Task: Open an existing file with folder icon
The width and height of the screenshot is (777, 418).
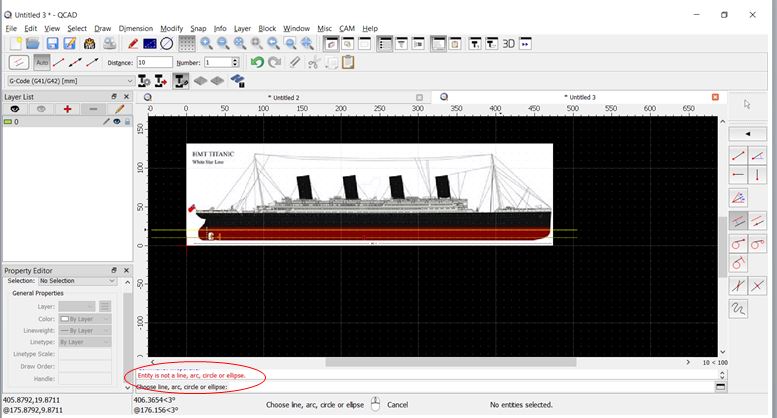Action: coord(33,44)
